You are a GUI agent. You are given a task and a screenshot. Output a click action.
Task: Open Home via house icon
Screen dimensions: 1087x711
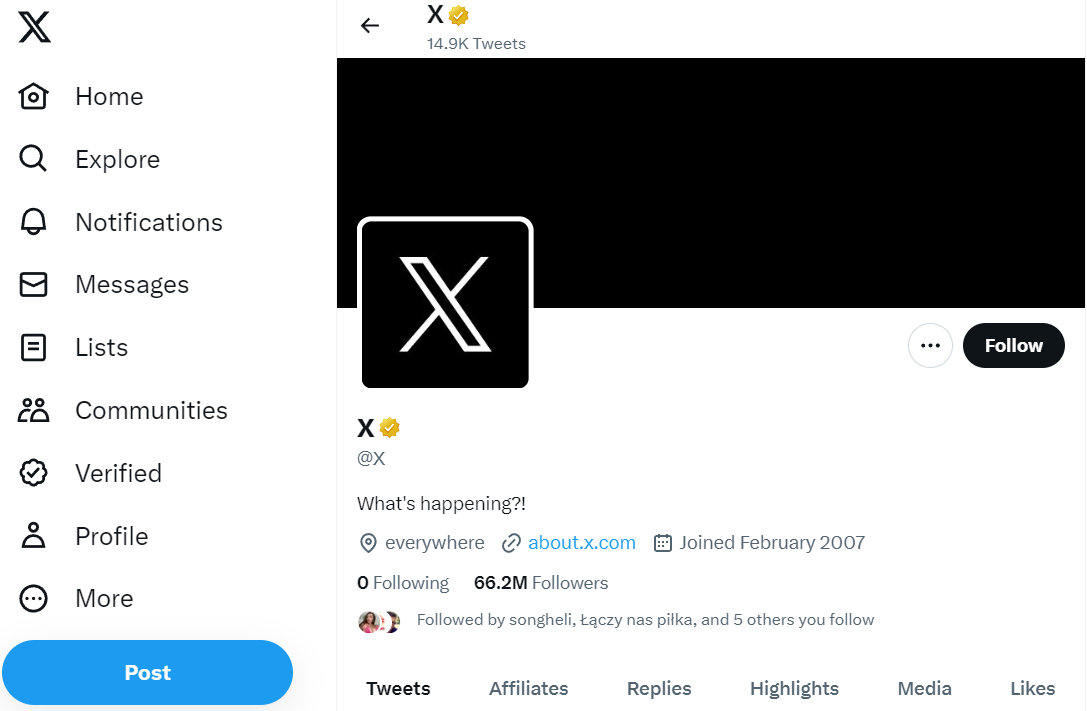coord(33,96)
